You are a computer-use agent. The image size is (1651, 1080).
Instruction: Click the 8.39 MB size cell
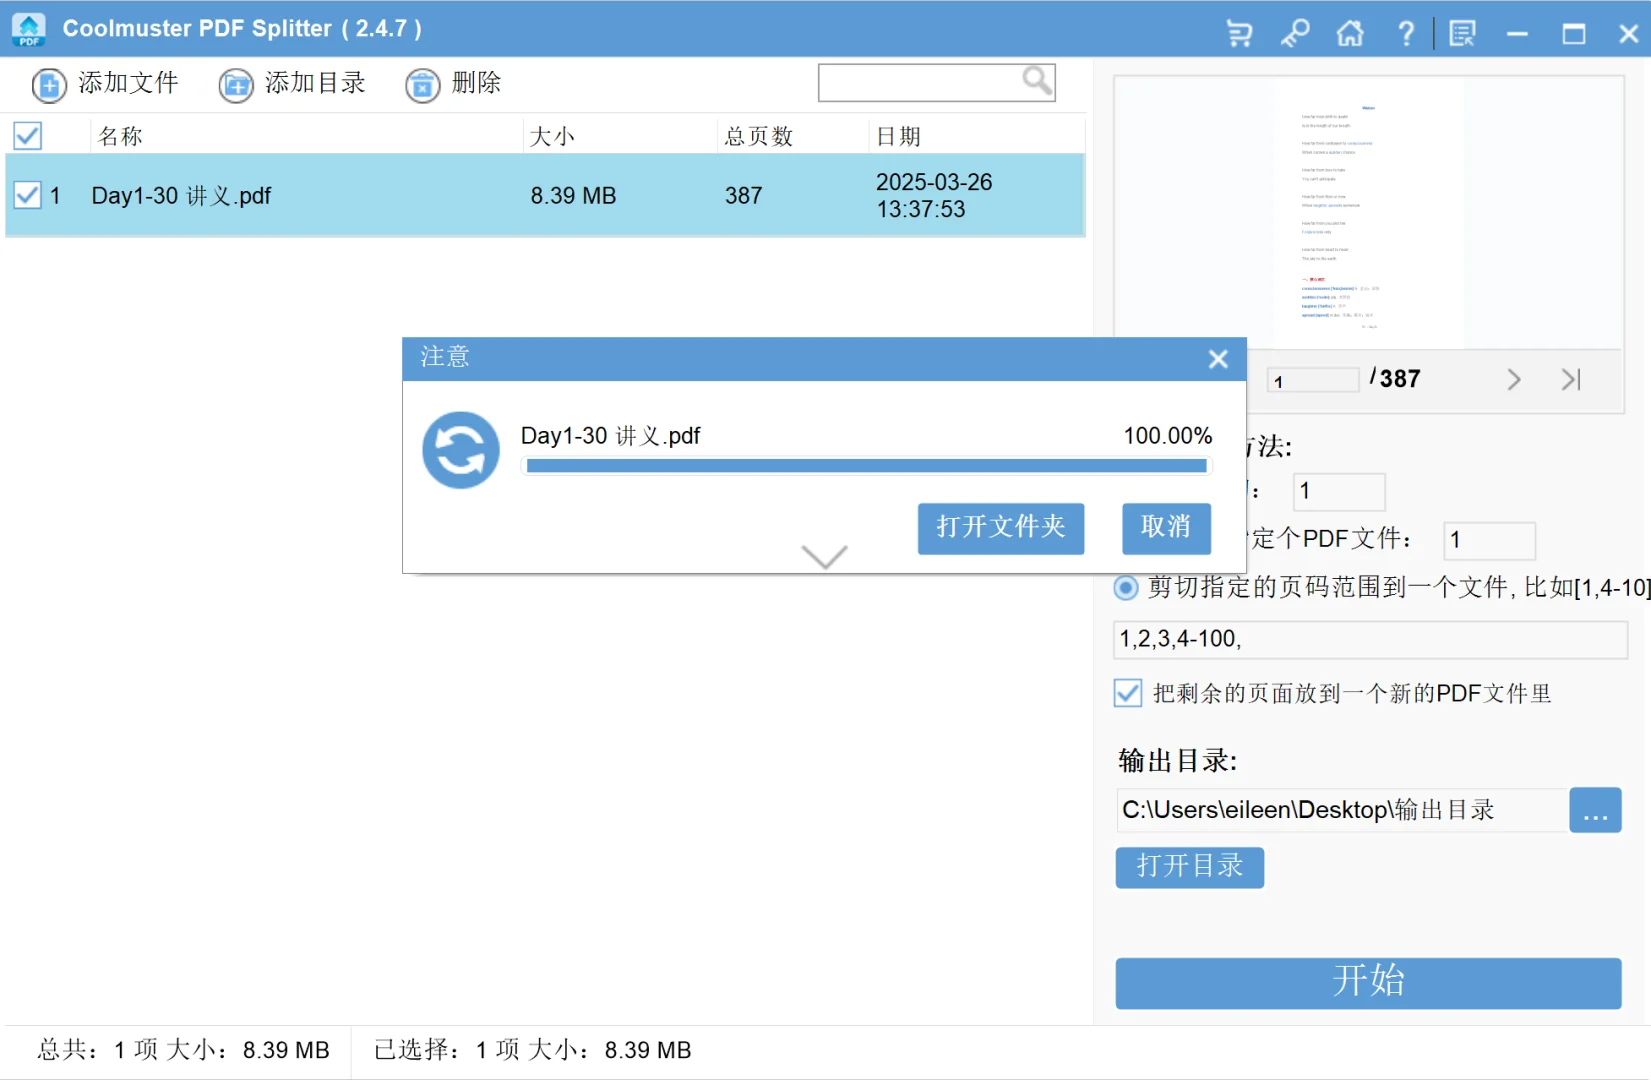point(573,196)
